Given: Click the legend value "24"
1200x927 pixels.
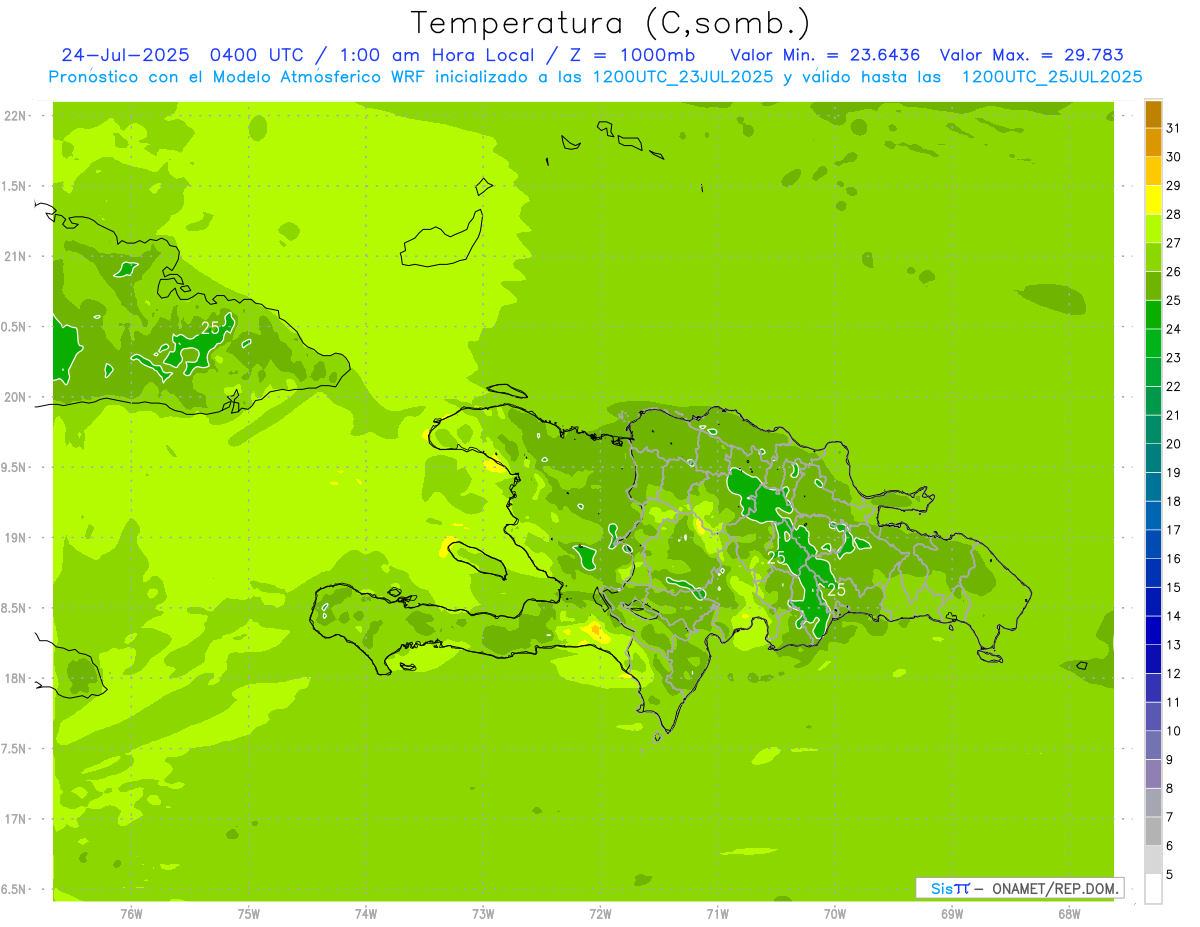Looking at the screenshot, I should tap(1174, 329).
